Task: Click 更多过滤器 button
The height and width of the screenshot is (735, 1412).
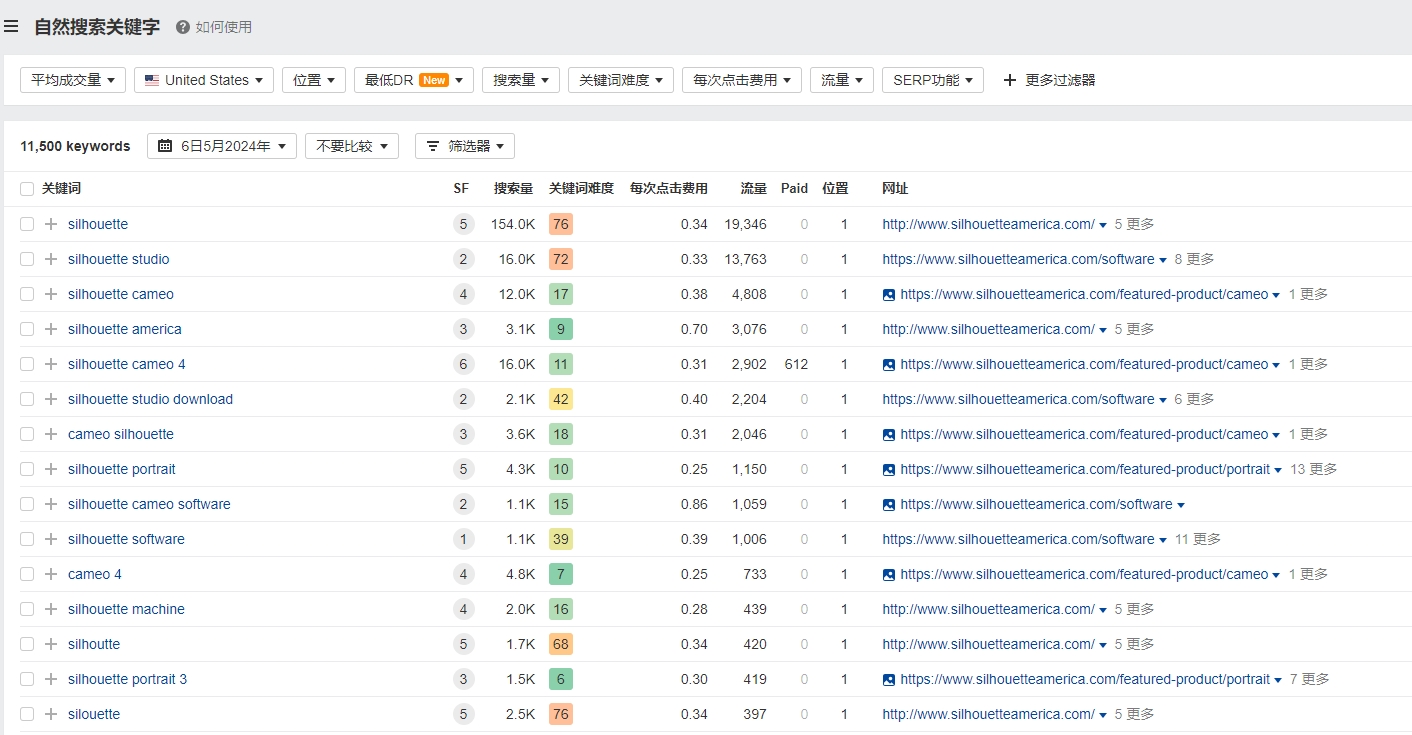Action: tap(1049, 80)
